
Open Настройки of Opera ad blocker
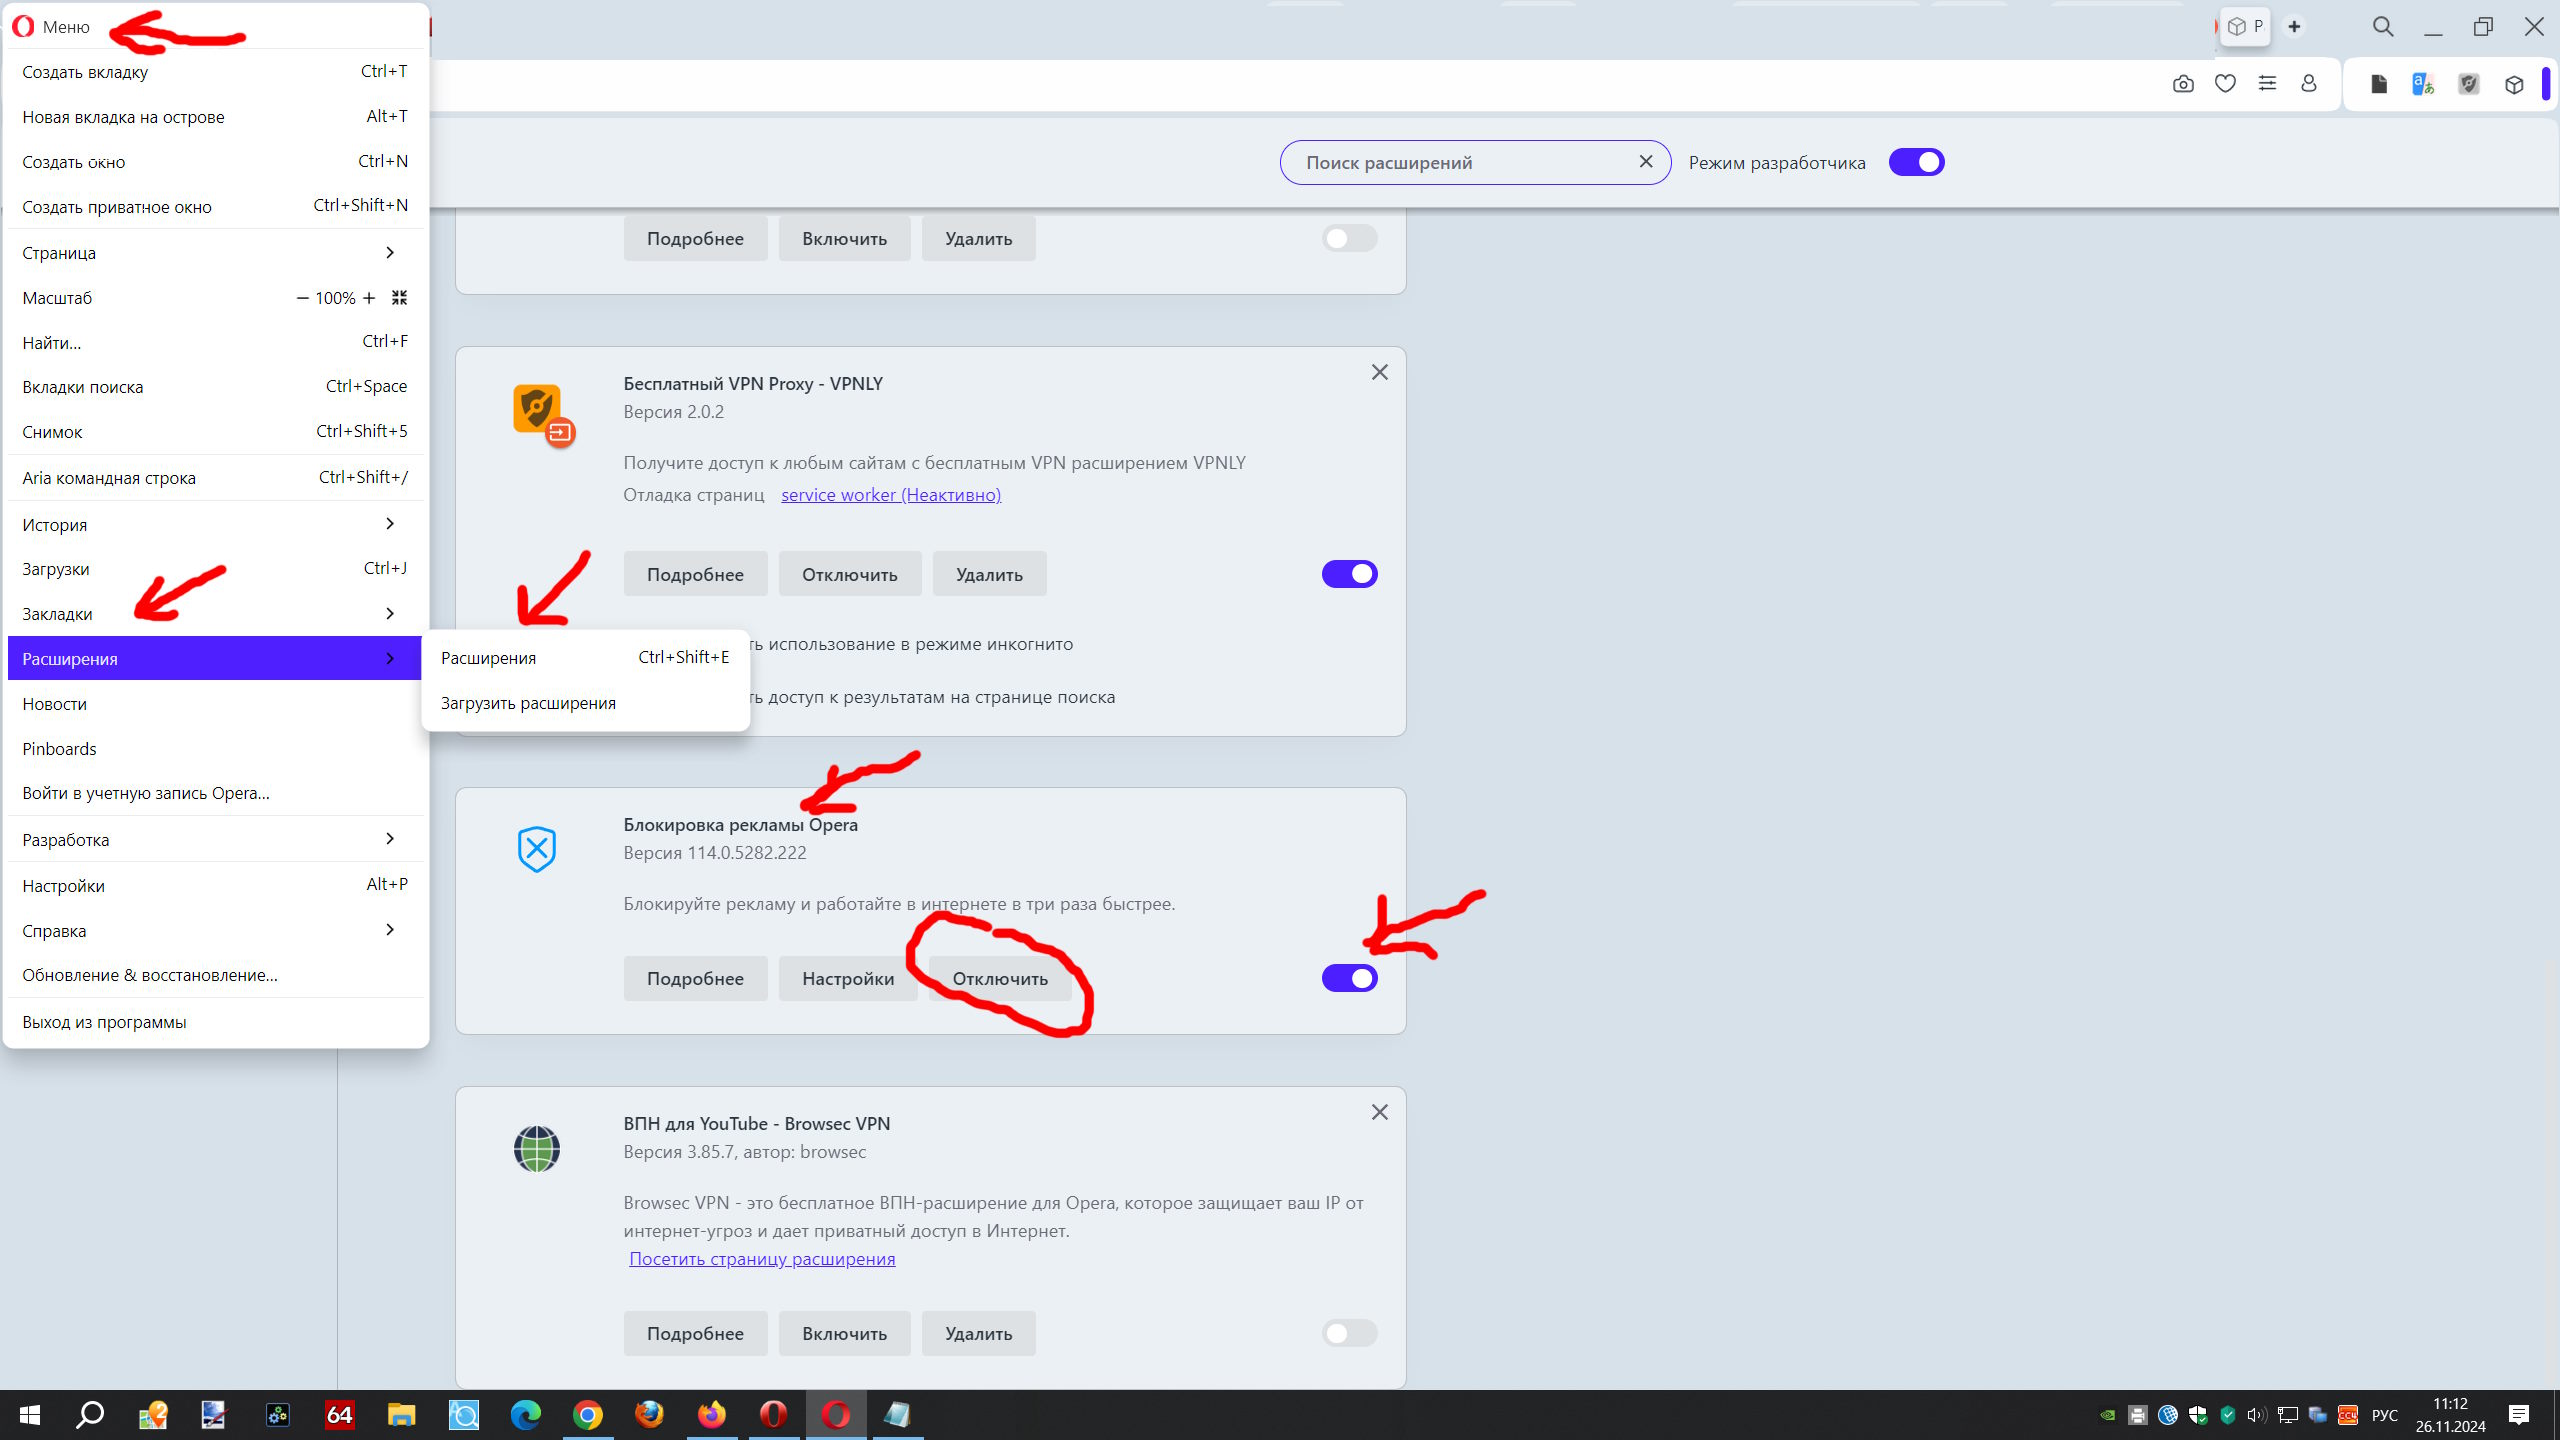pos(848,978)
